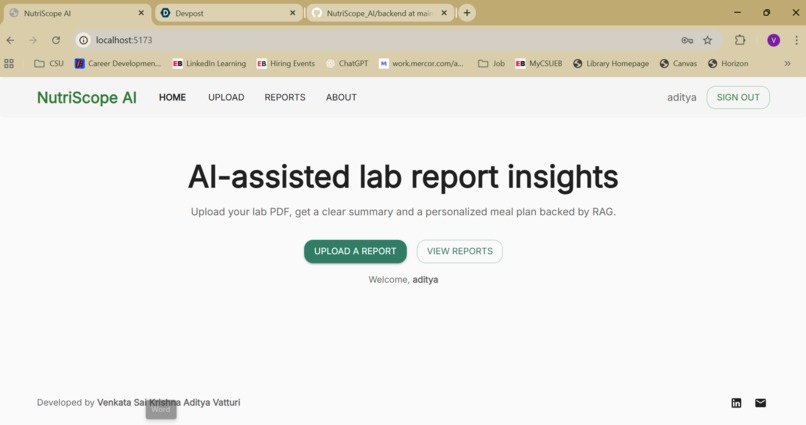
Task: Go back using browser back arrow
Action: pos(10,40)
